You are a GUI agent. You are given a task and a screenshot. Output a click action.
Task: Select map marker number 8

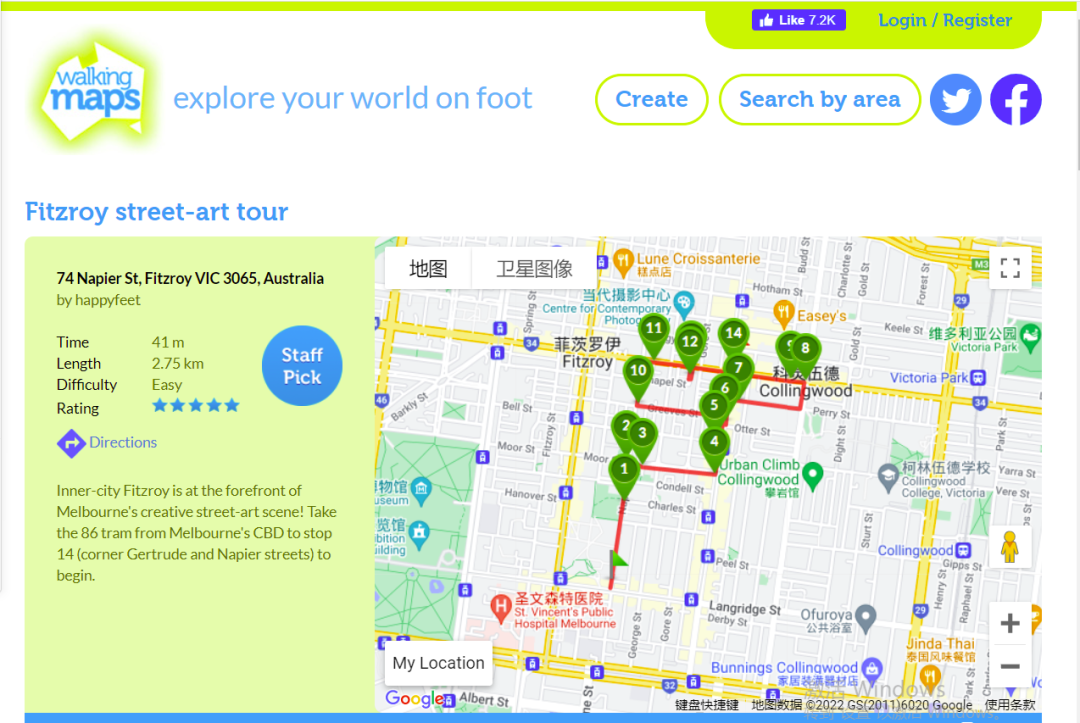805,353
